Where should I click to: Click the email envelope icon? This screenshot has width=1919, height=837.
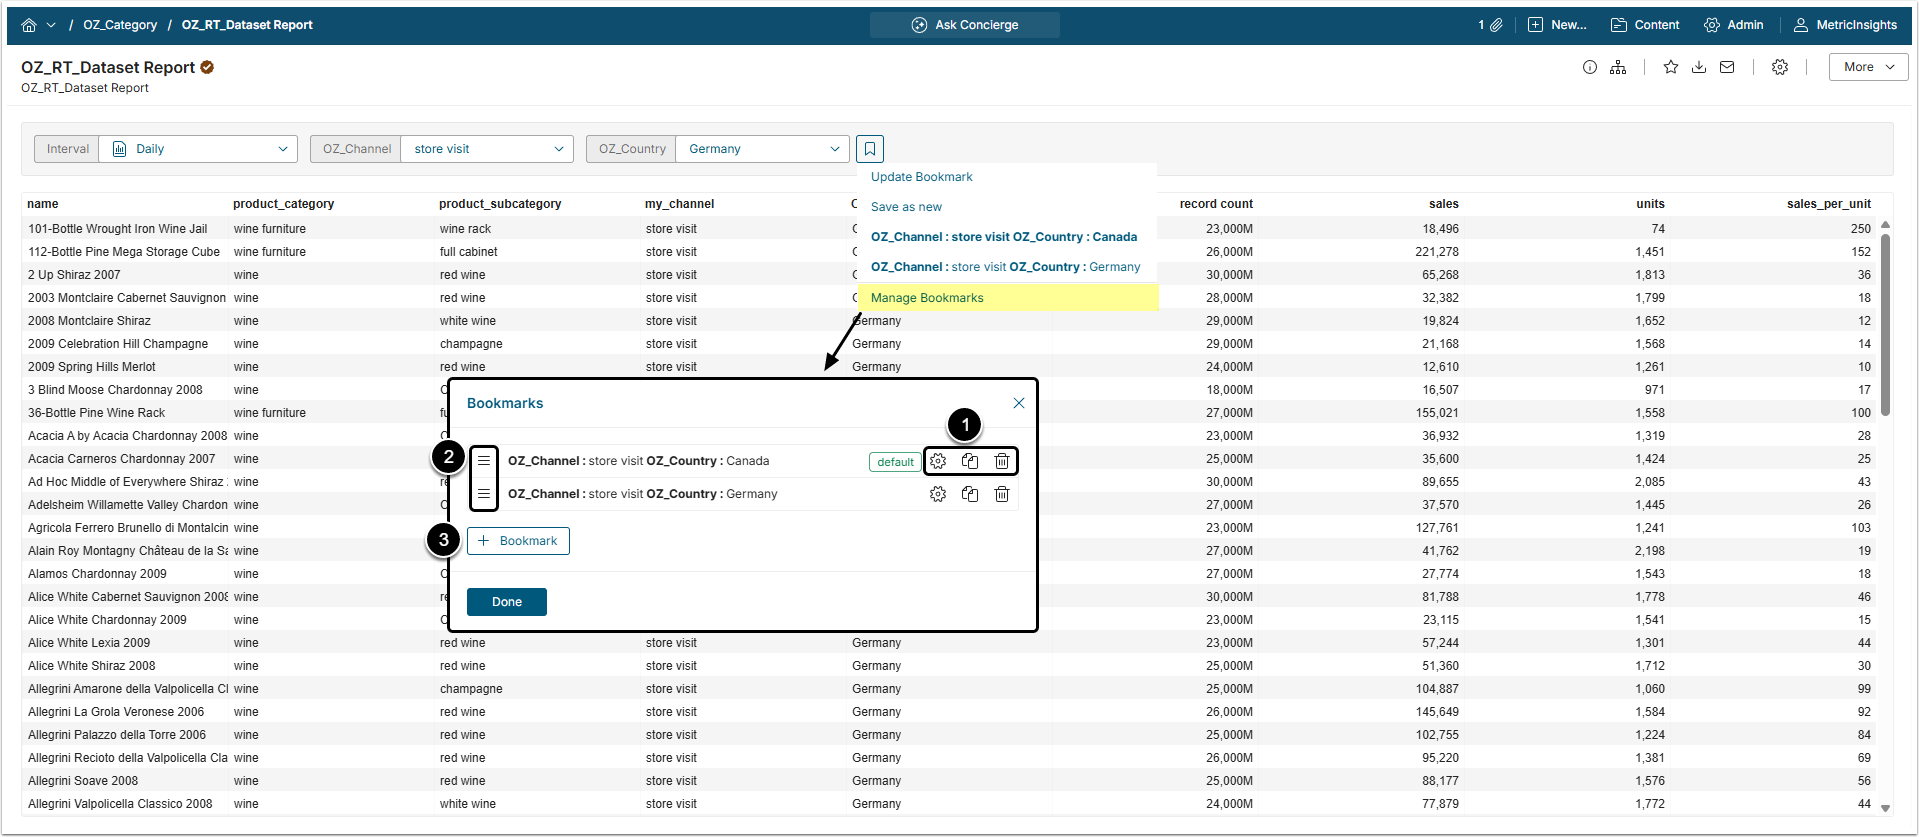click(1727, 67)
